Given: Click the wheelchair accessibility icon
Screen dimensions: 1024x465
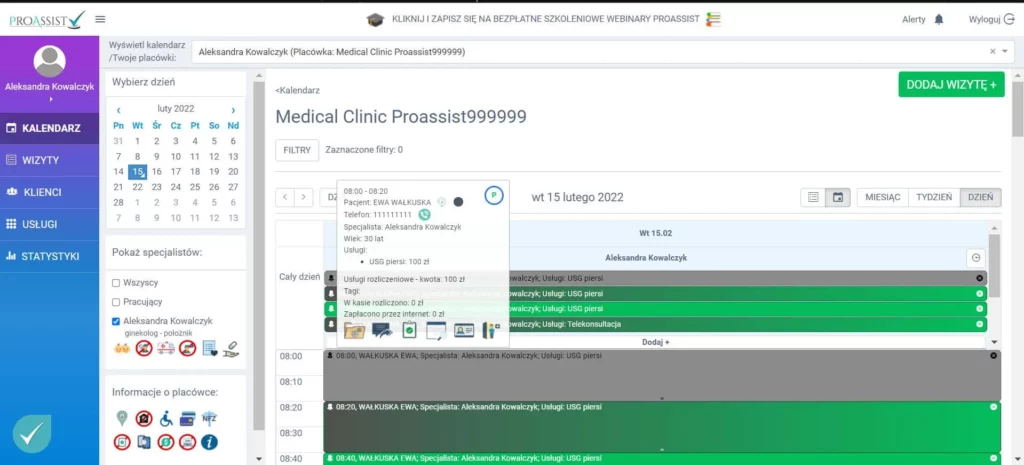Looking at the screenshot, I should coord(166,418).
